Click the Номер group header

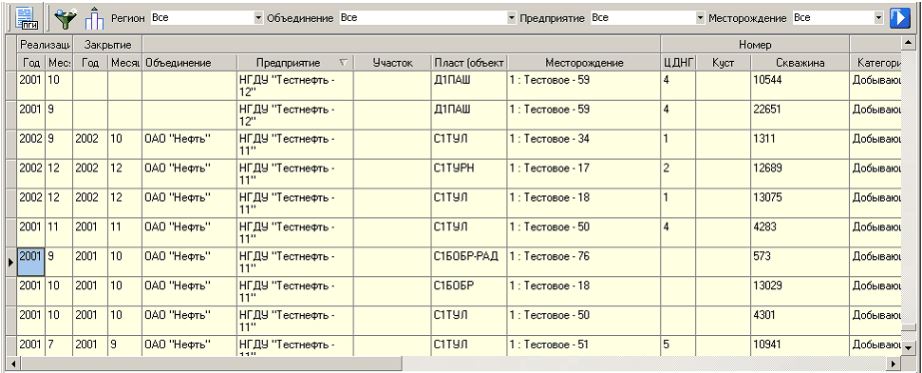pos(755,45)
